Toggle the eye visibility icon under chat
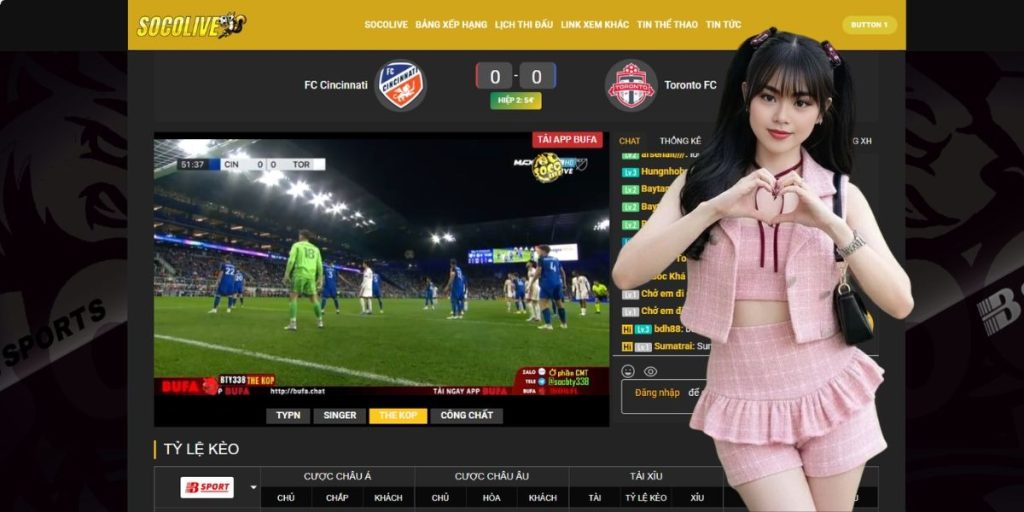 [650, 371]
